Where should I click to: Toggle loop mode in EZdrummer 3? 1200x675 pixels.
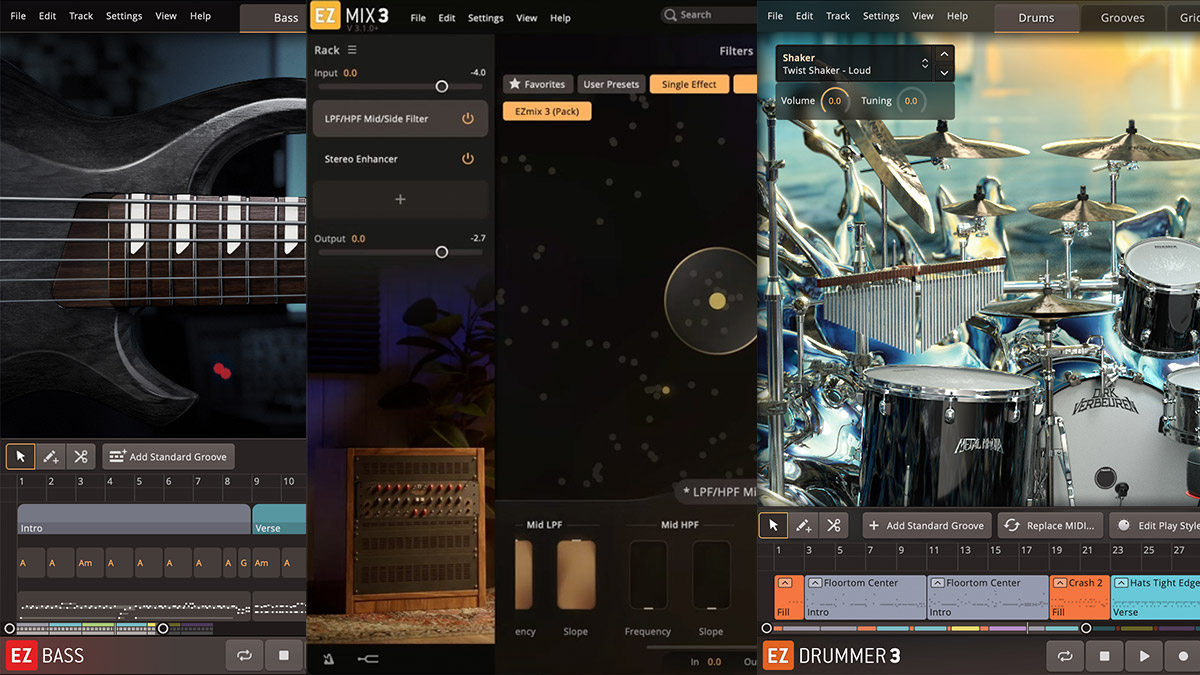pos(1065,656)
